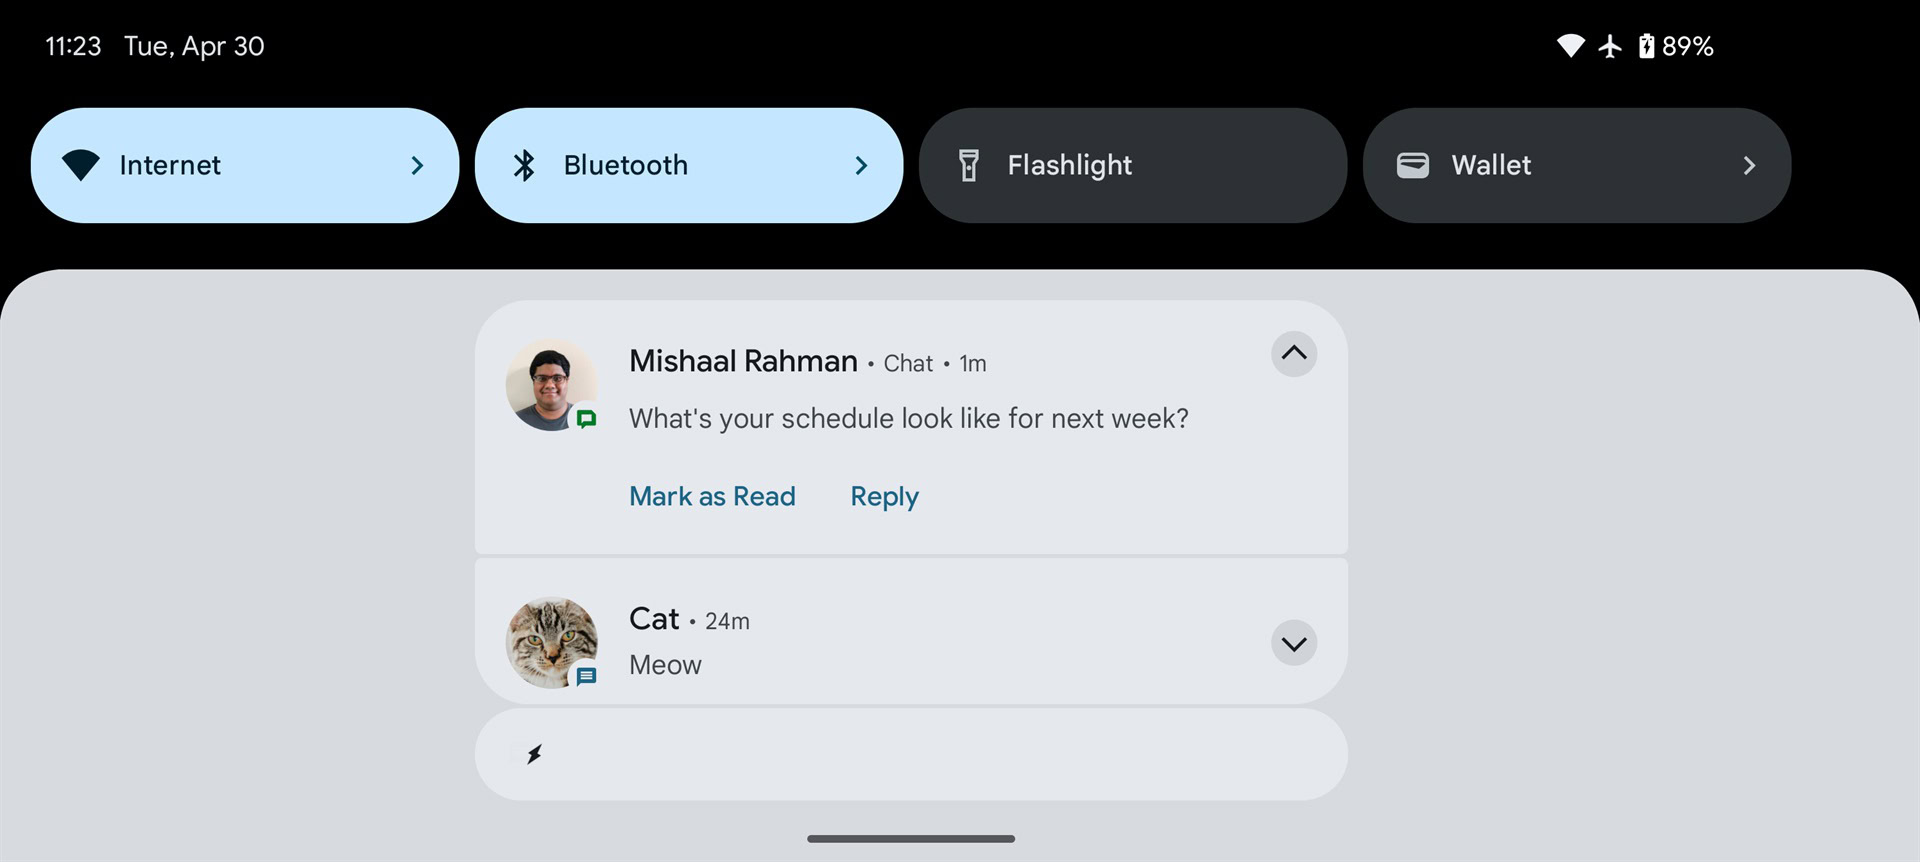1920x862 pixels.
Task: Toggle the Internet quick tile
Action: coord(220,165)
